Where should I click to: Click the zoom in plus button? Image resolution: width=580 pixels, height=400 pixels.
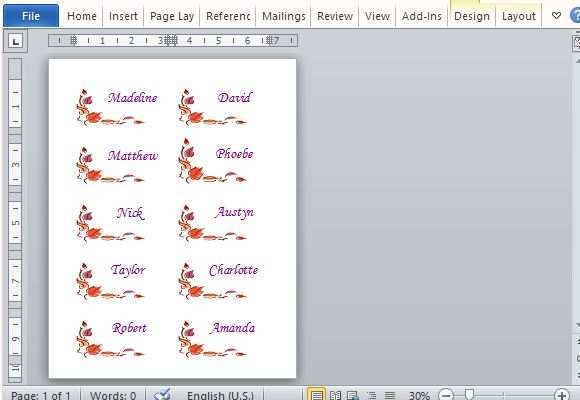pyautogui.click(x=562, y=395)
